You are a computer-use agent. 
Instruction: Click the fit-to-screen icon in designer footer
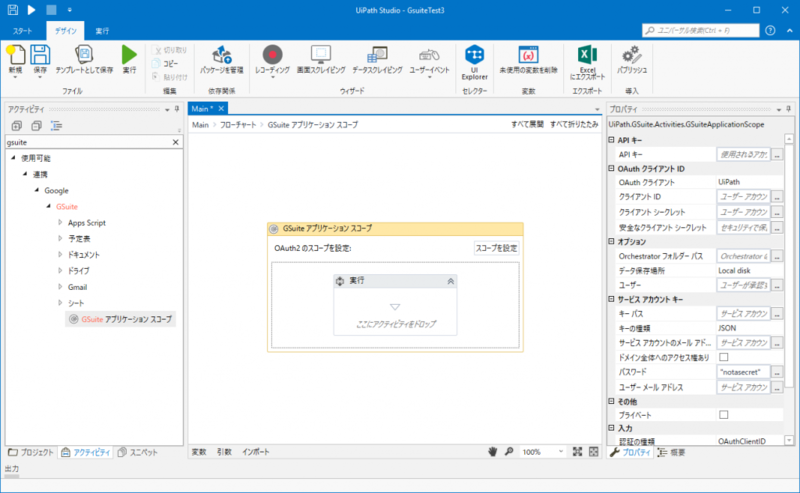click(577, 452)
